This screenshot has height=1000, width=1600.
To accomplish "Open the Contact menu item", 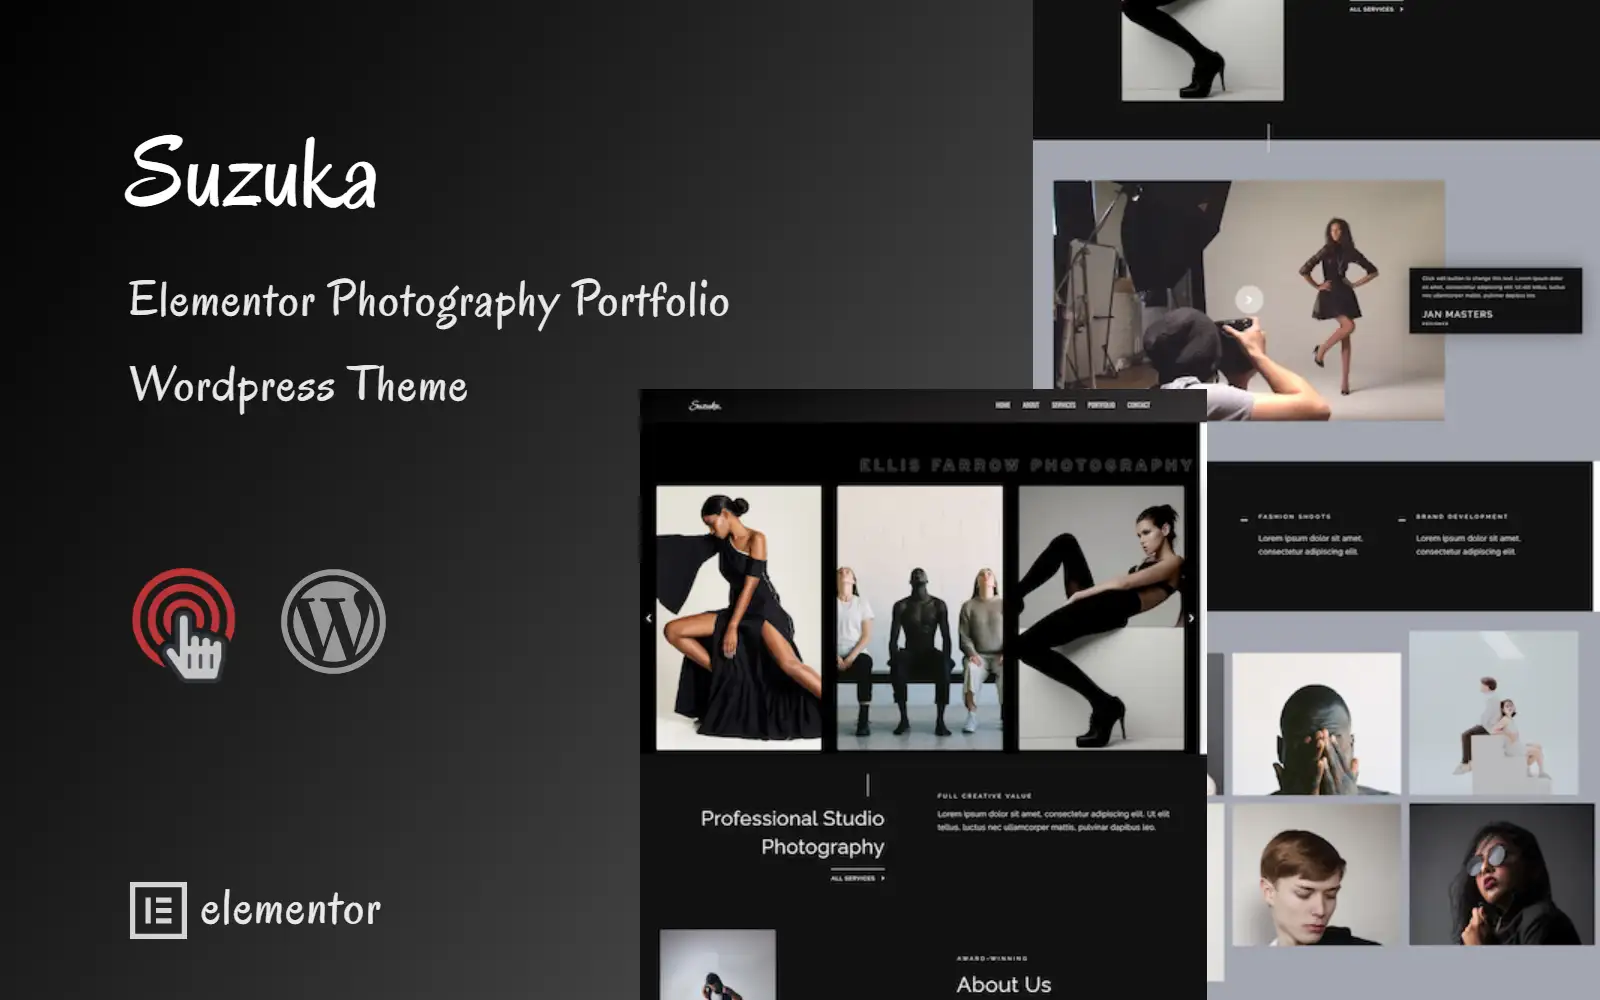I will coord(1139,405).
